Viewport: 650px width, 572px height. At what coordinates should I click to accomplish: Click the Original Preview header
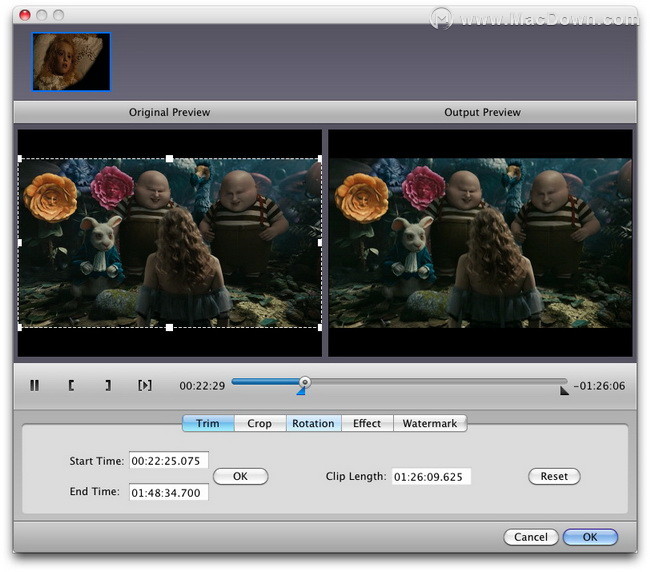point(169,112)
